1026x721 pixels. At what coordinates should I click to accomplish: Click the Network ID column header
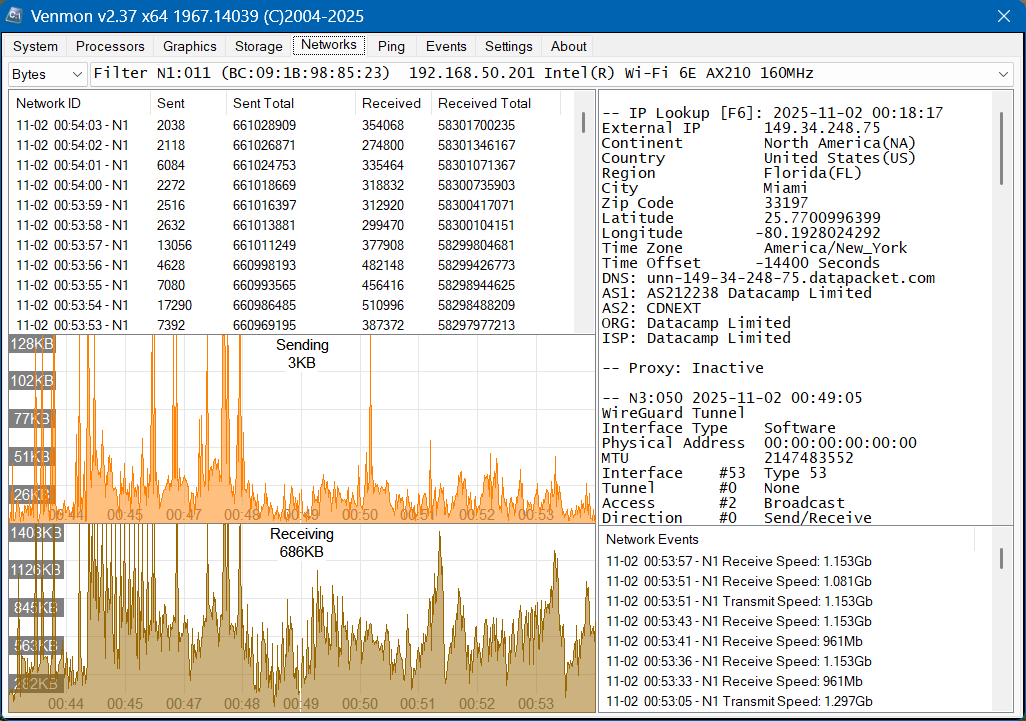[x=49, y=103]
